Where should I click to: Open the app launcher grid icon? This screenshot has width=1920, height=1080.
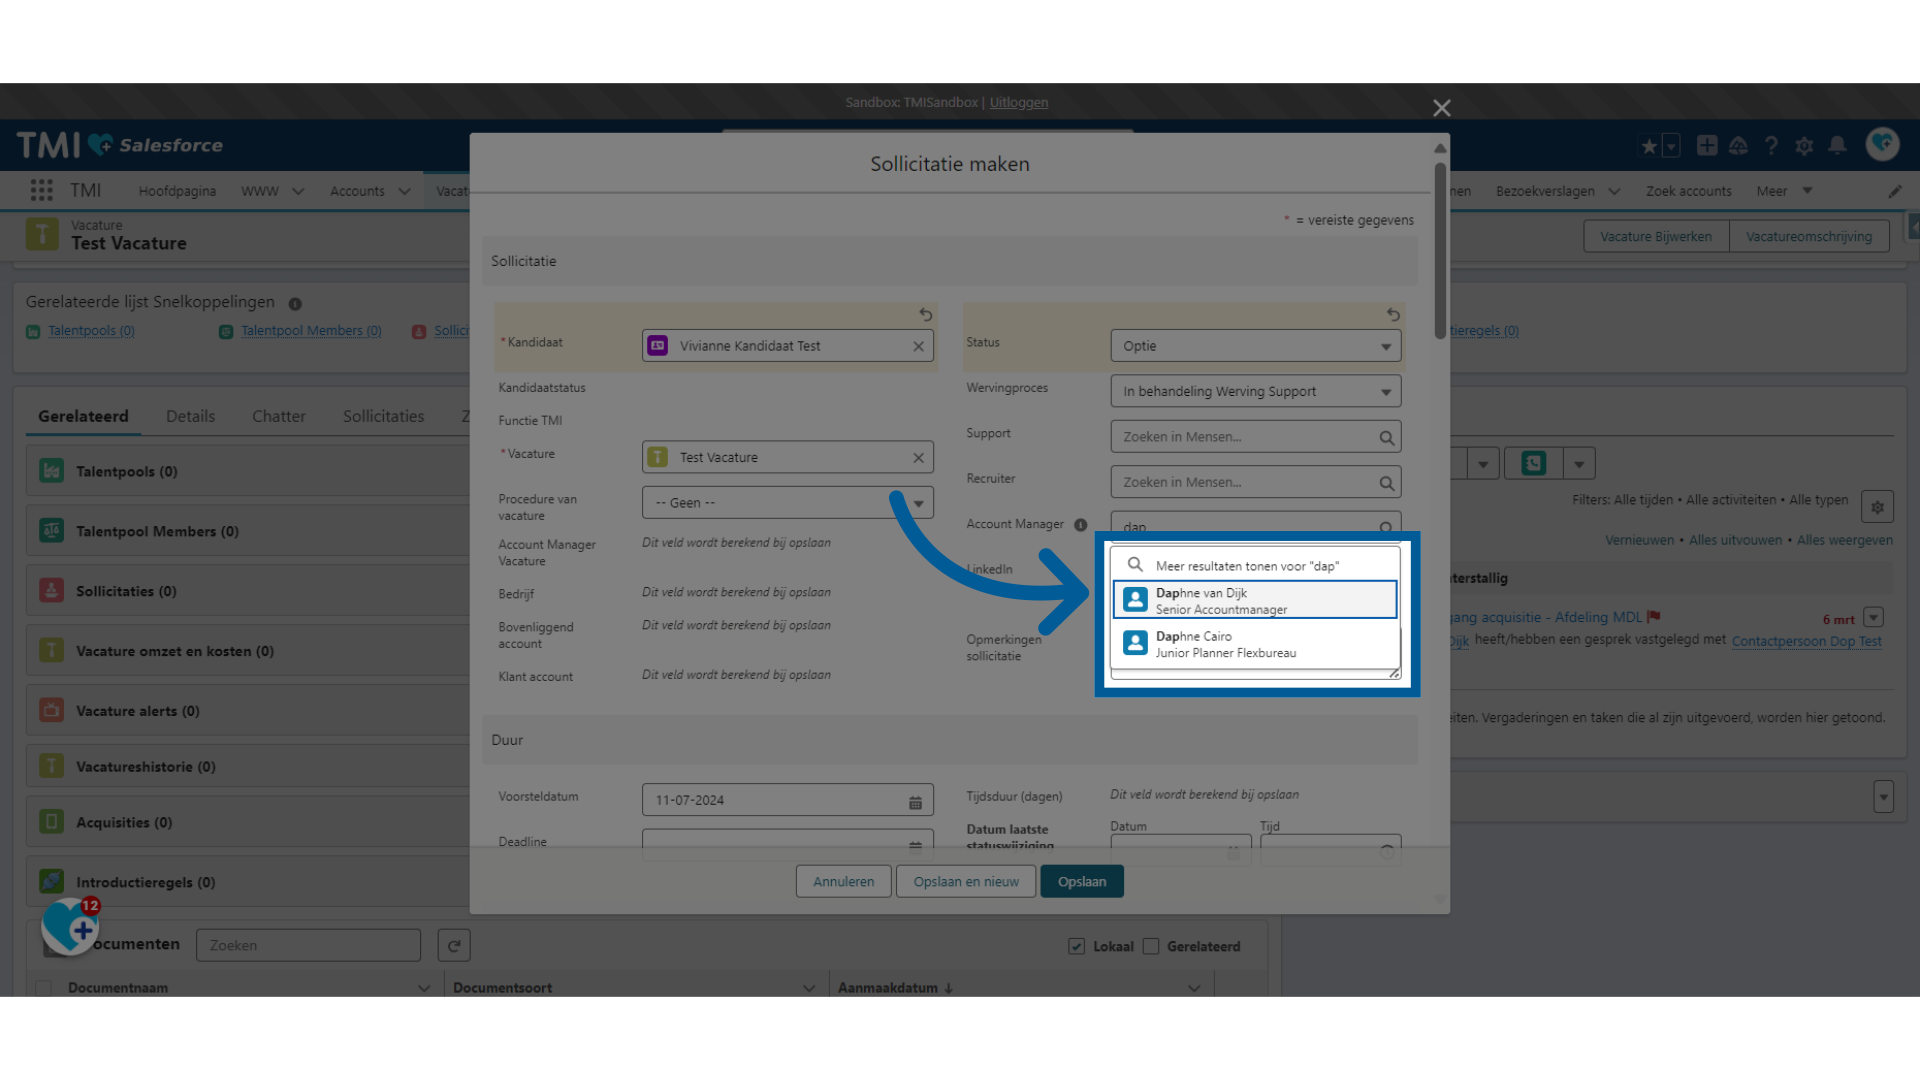pyautogui.click(x=41, y=190)
